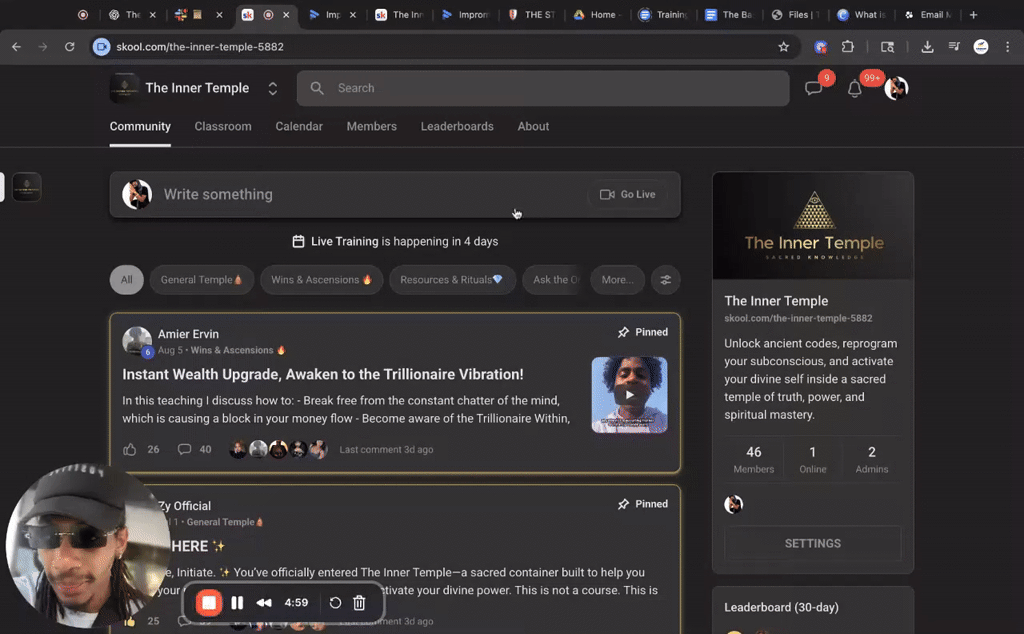Go forward with the browser forward arrow

coord(43,47)
